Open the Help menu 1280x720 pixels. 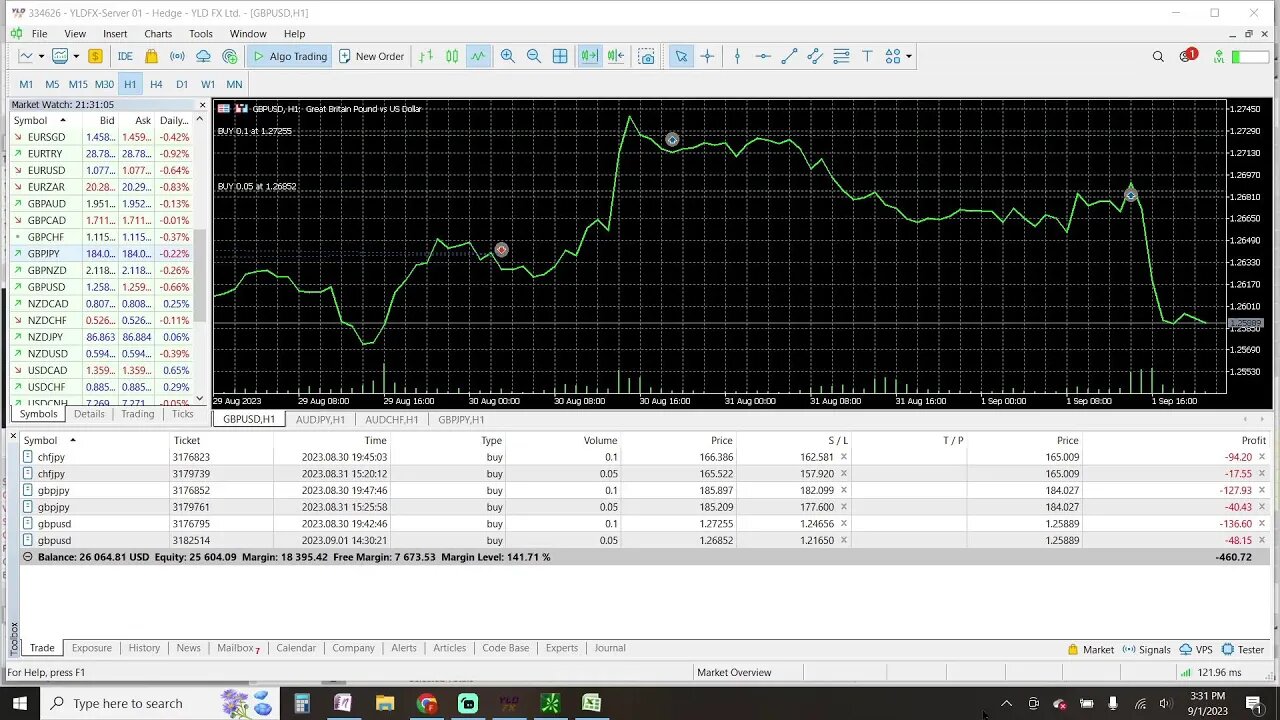coord(294,34)
